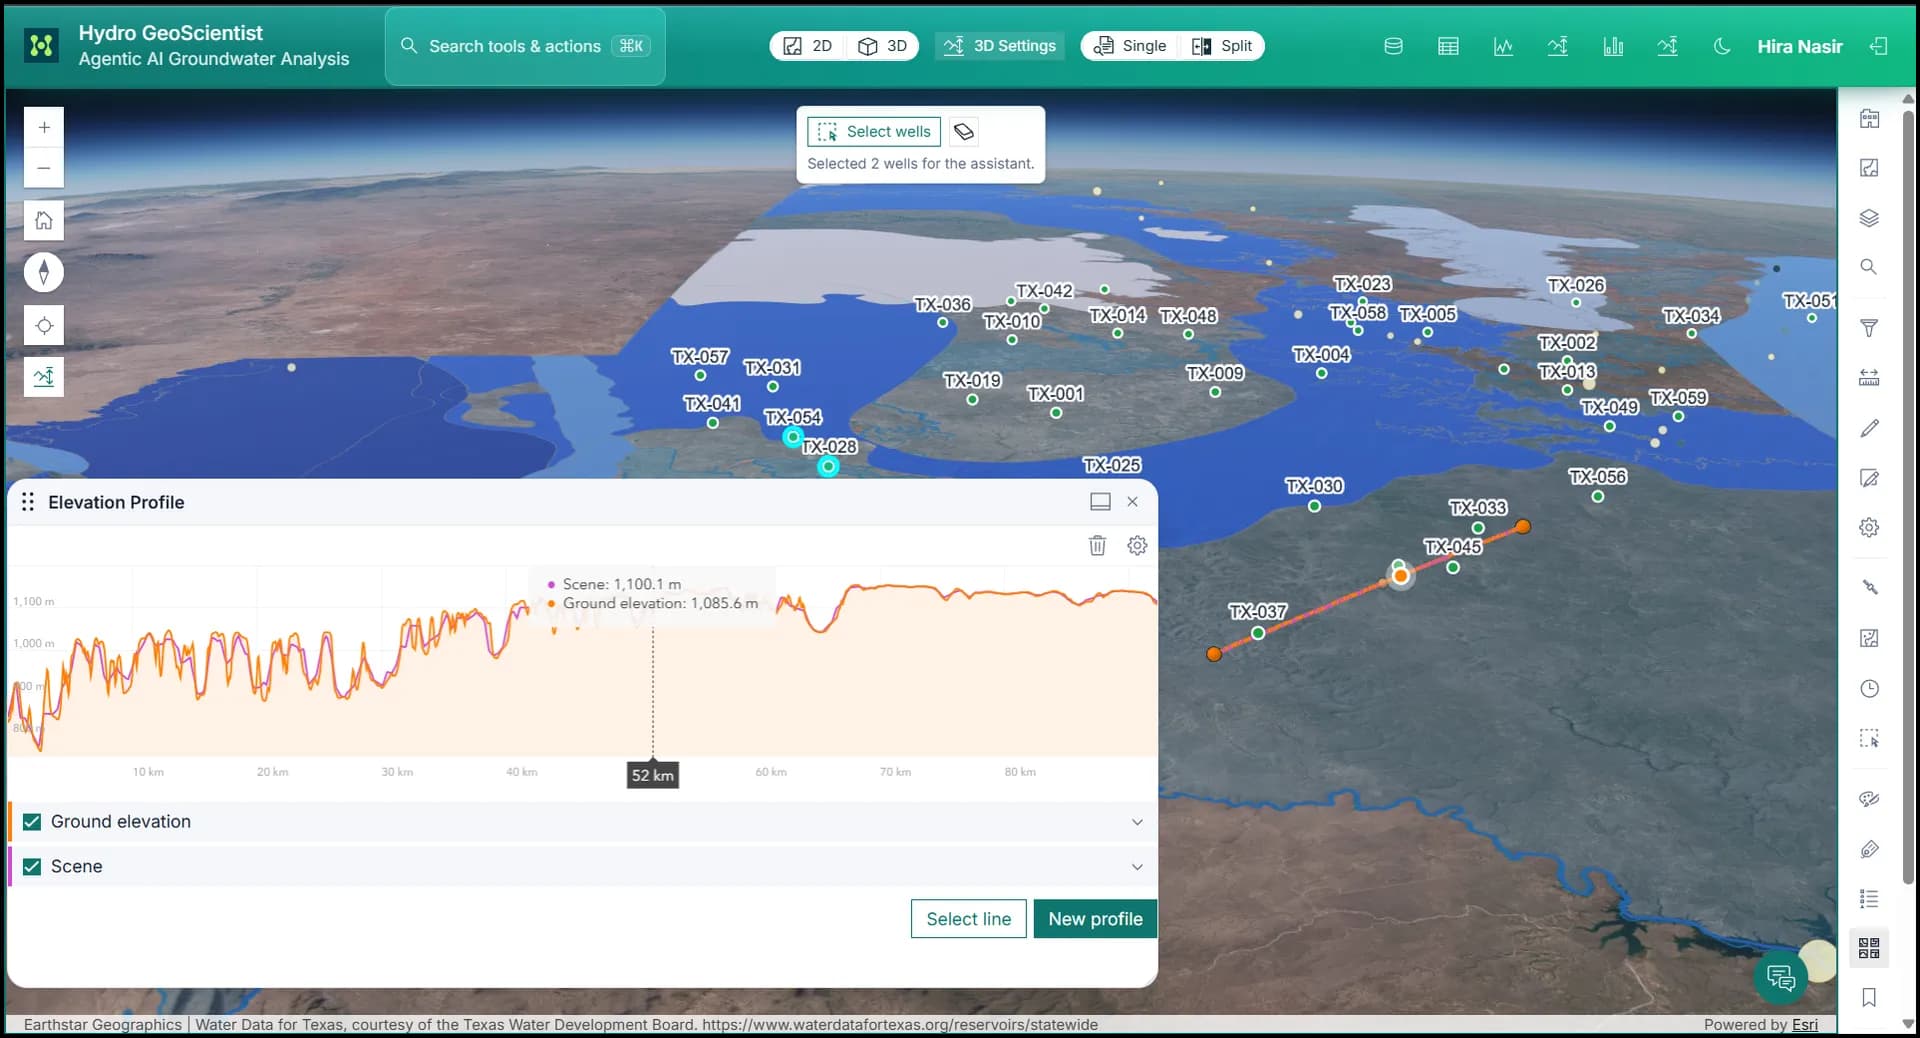Open the line chart icon in header

click(x=1503, y=46)
